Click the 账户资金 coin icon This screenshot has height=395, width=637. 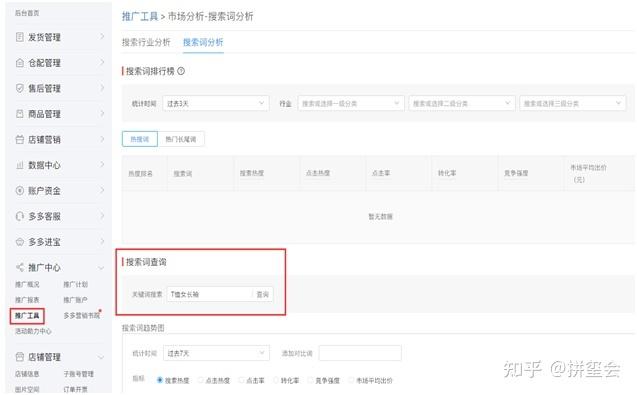click(20, 190)
